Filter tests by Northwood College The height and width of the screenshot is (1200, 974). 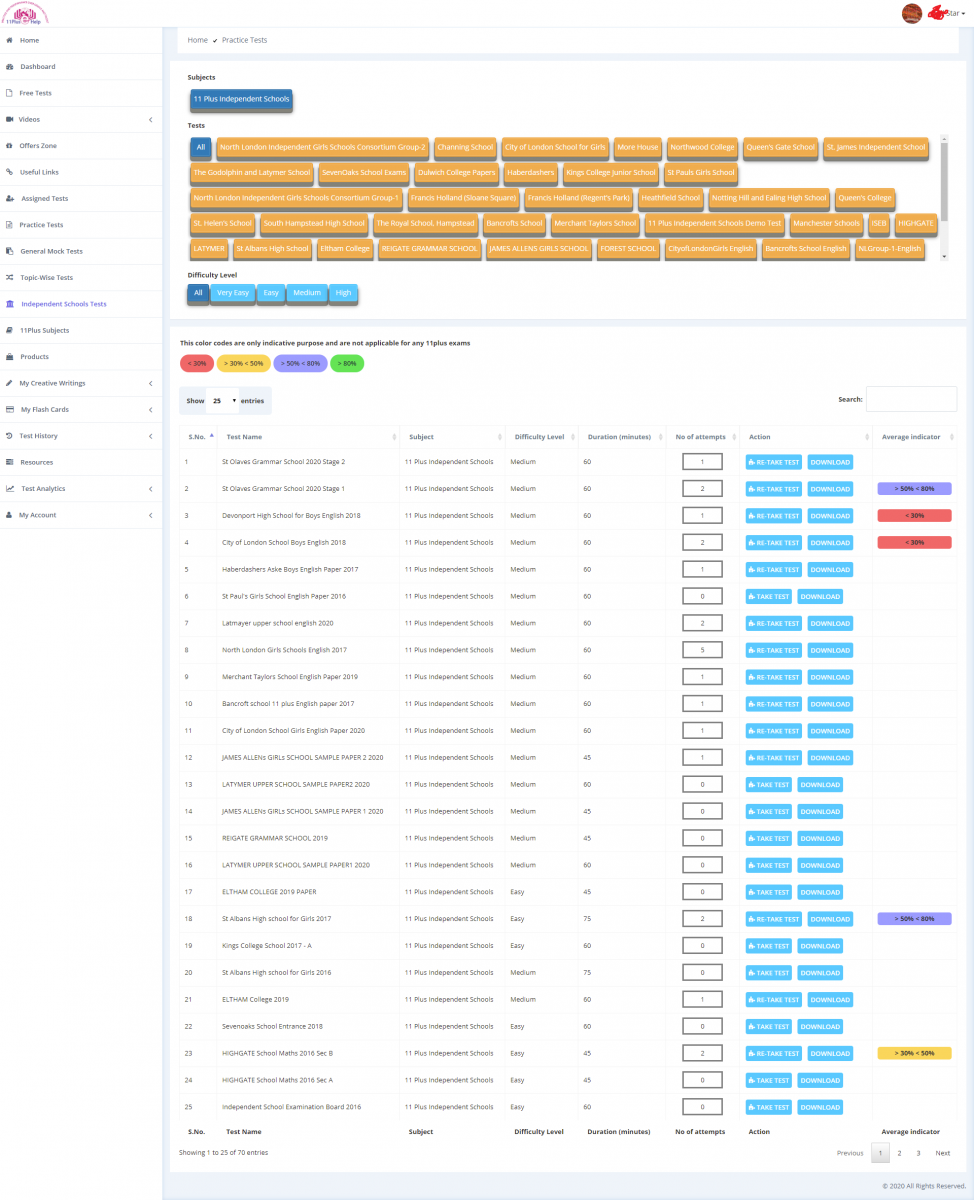[702, 147]
